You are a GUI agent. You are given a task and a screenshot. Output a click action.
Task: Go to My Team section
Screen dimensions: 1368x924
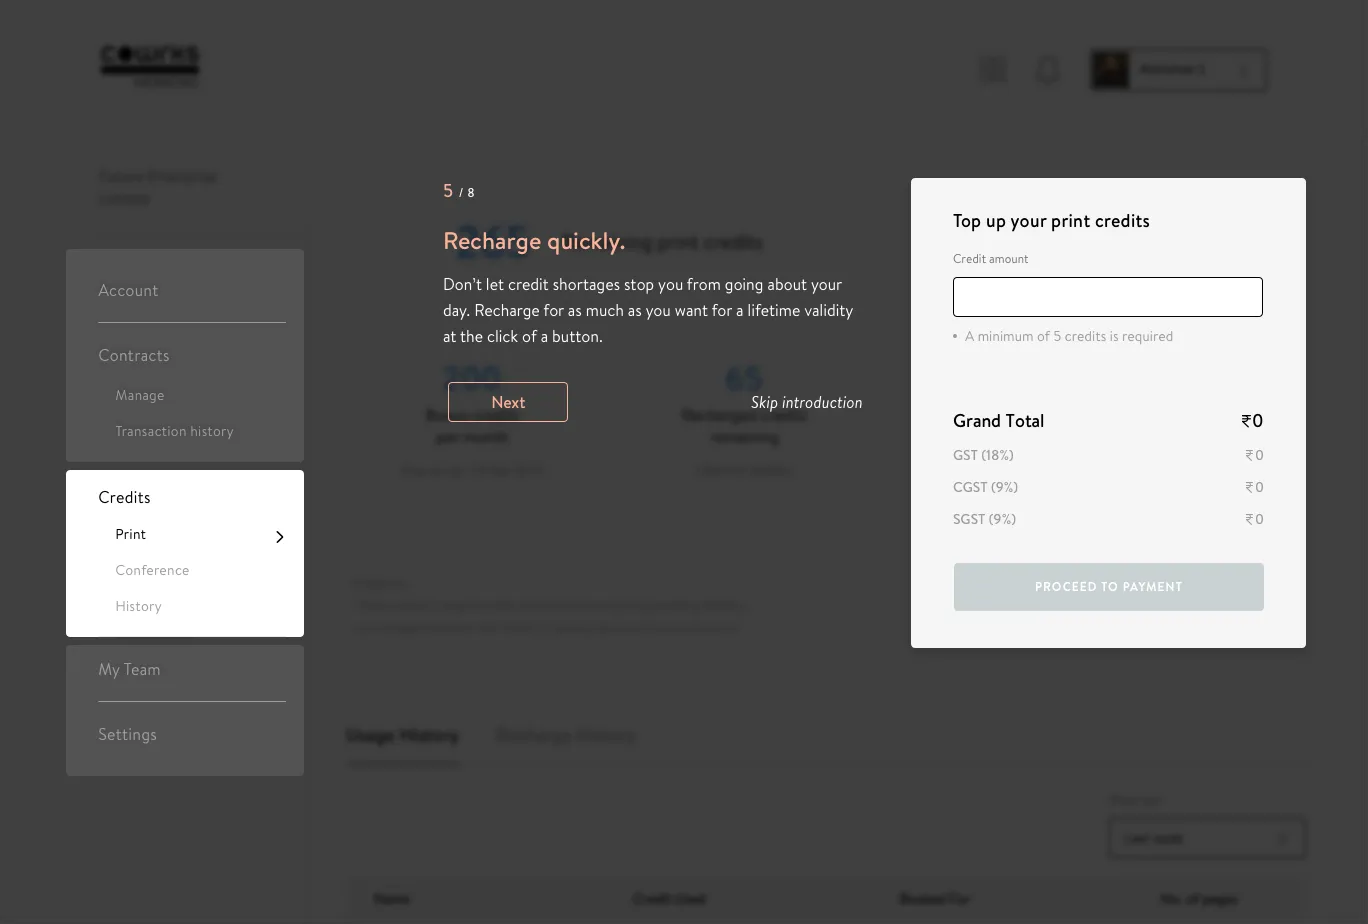coord(129,670)
